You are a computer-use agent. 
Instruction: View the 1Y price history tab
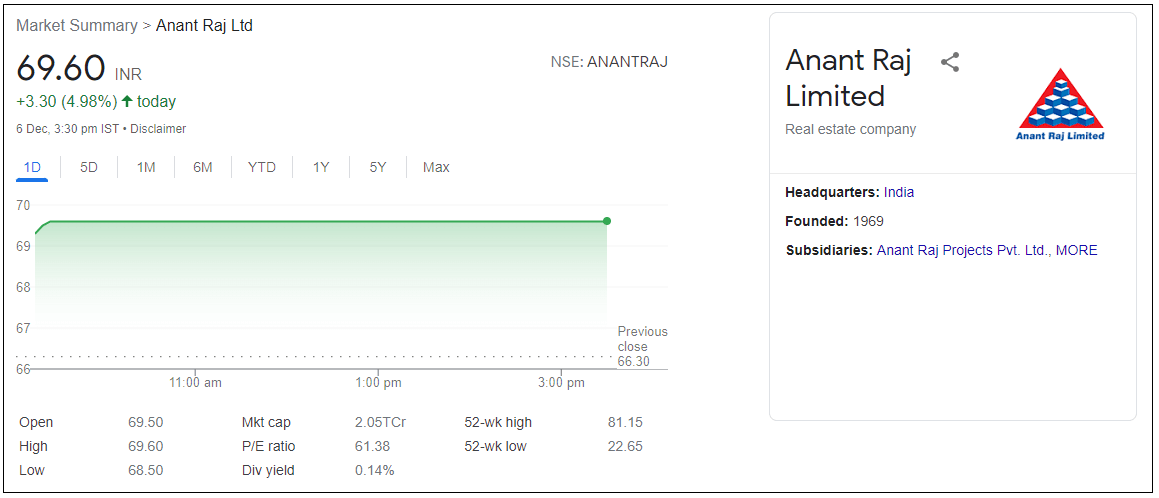[321, 167]
